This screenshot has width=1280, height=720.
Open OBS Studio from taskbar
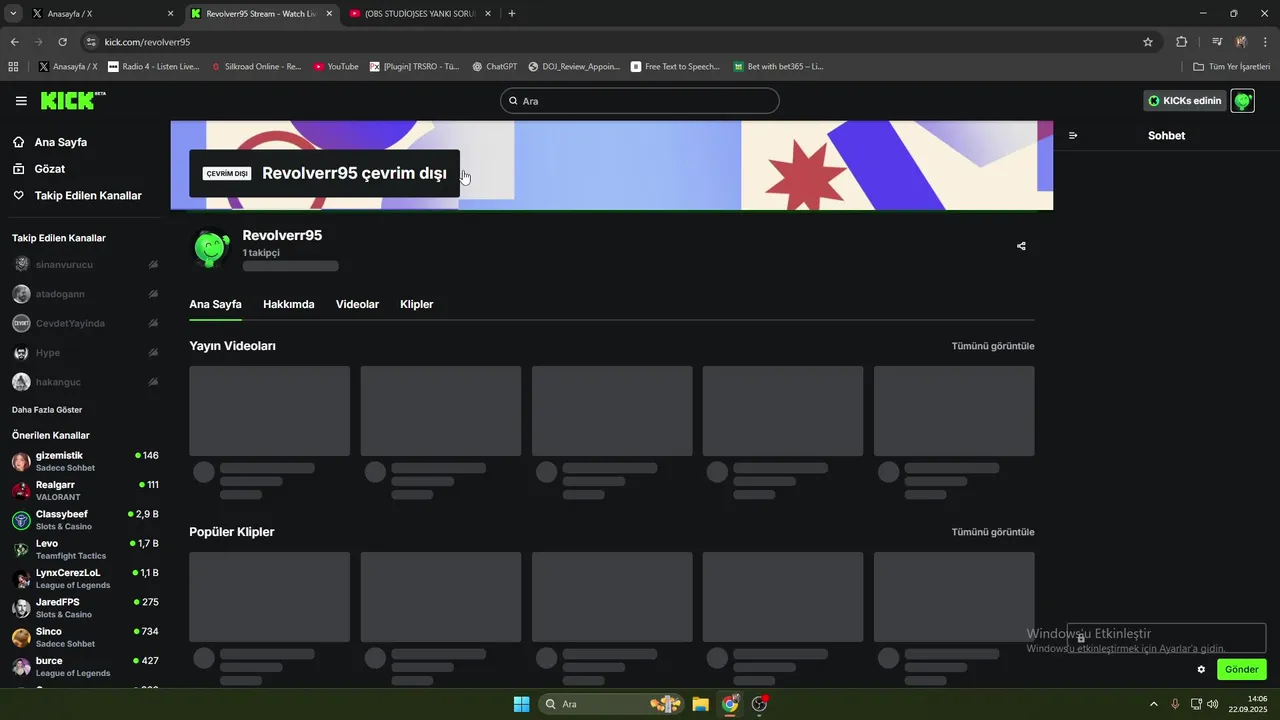point(759,704)
